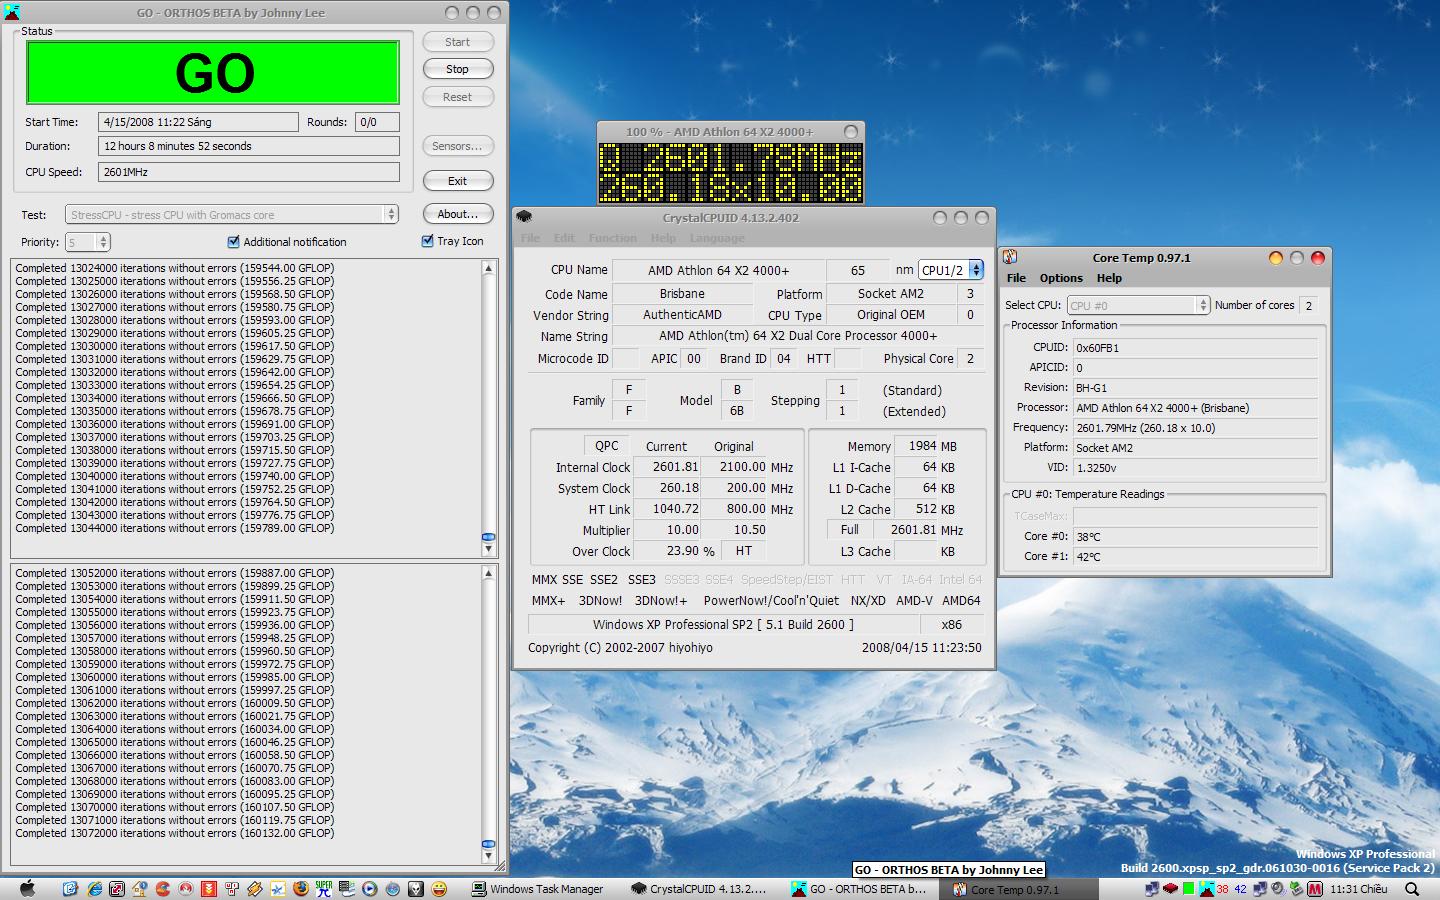The height and width of the screenshot is (900, 1440).
Task: Click the red chip tray icon
Action: click(1170, 888)
